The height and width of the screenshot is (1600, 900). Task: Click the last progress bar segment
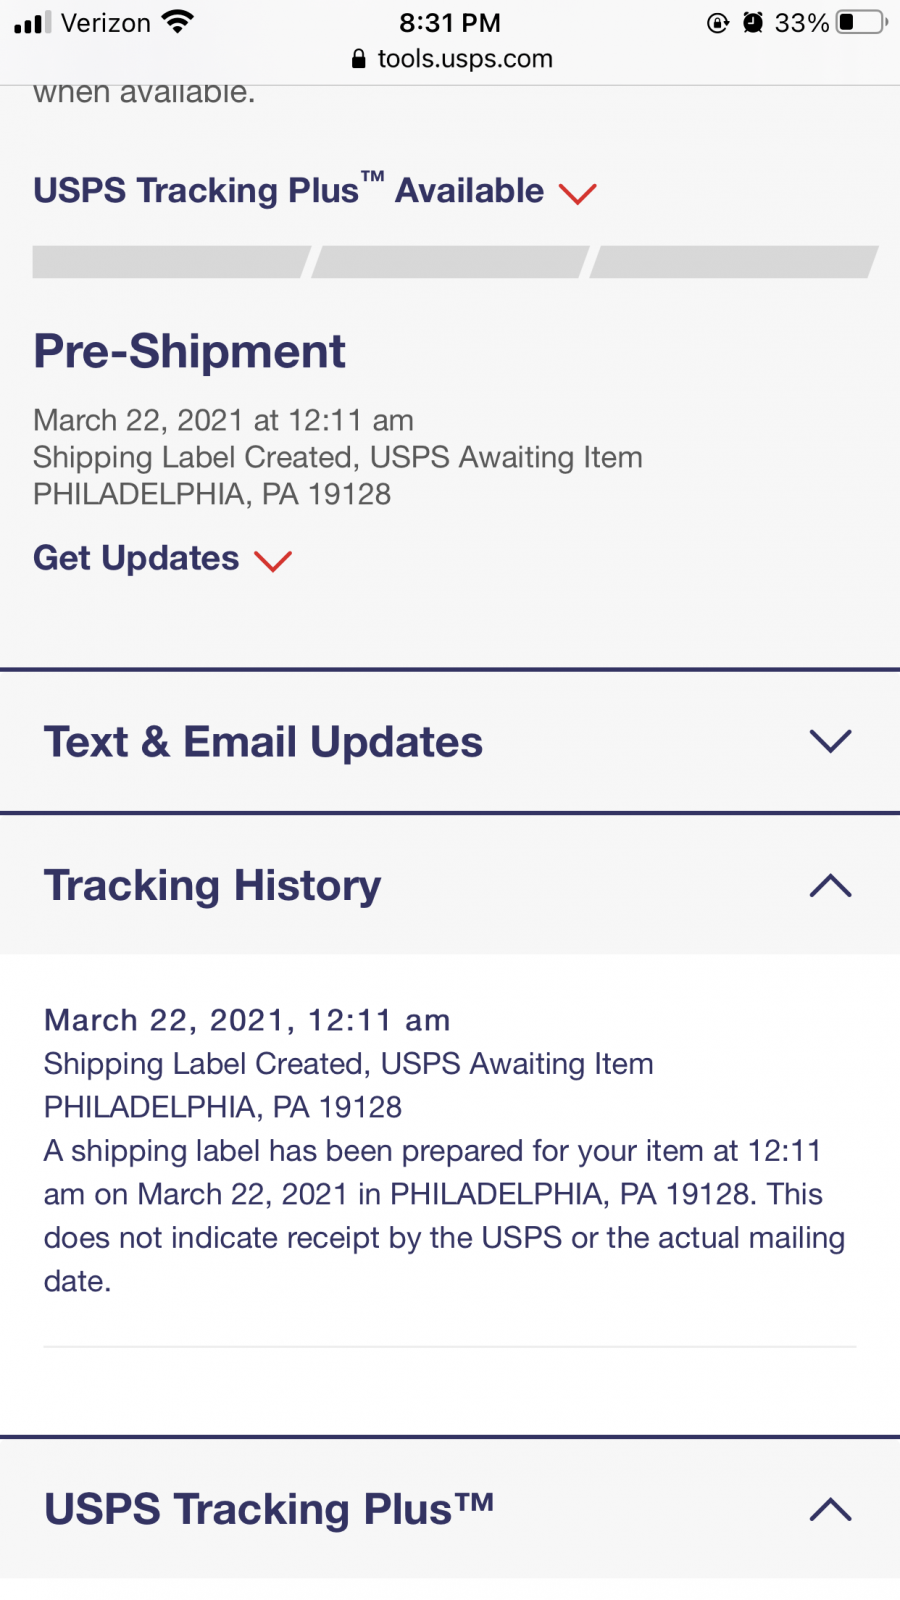click(x=734, y=262)
